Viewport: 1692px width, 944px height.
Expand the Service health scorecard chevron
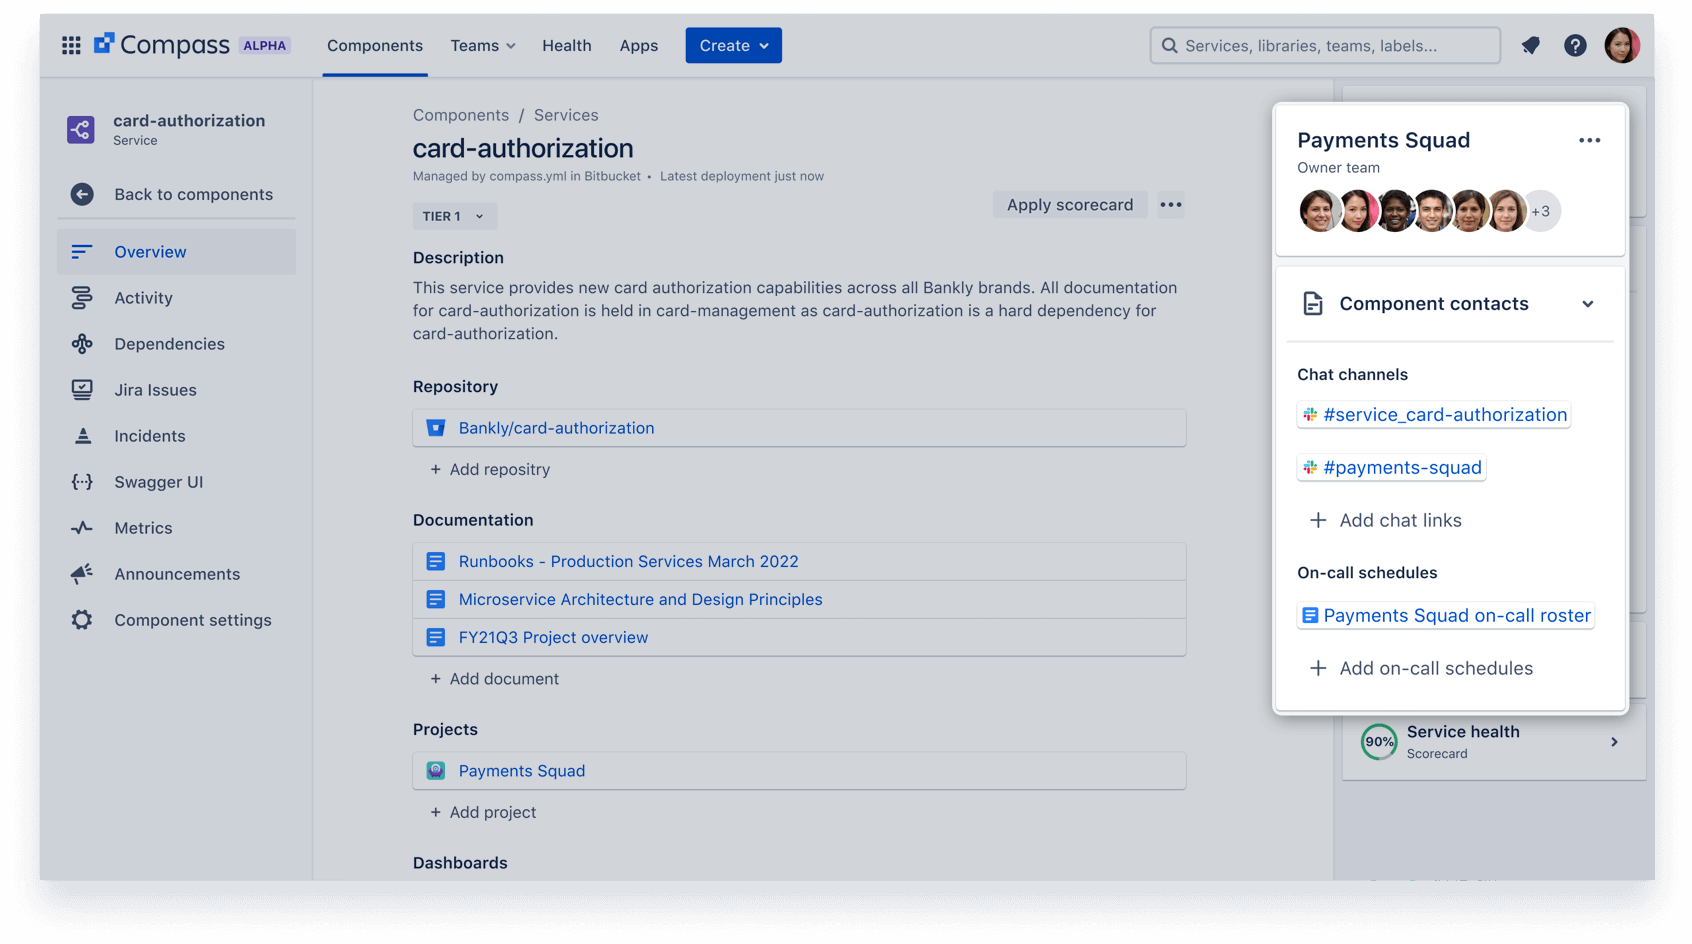[x=1614, y=742]
